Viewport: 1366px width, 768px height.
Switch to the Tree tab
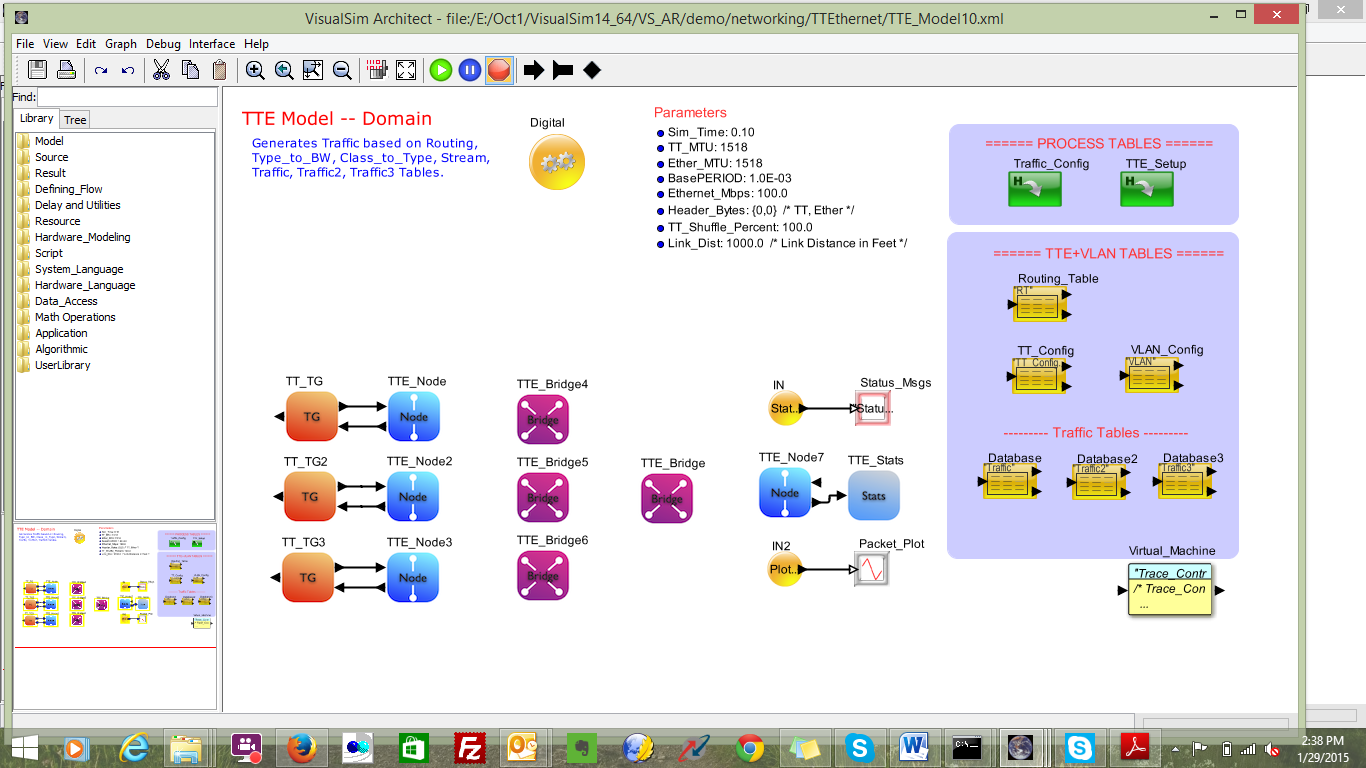[75, 120]
